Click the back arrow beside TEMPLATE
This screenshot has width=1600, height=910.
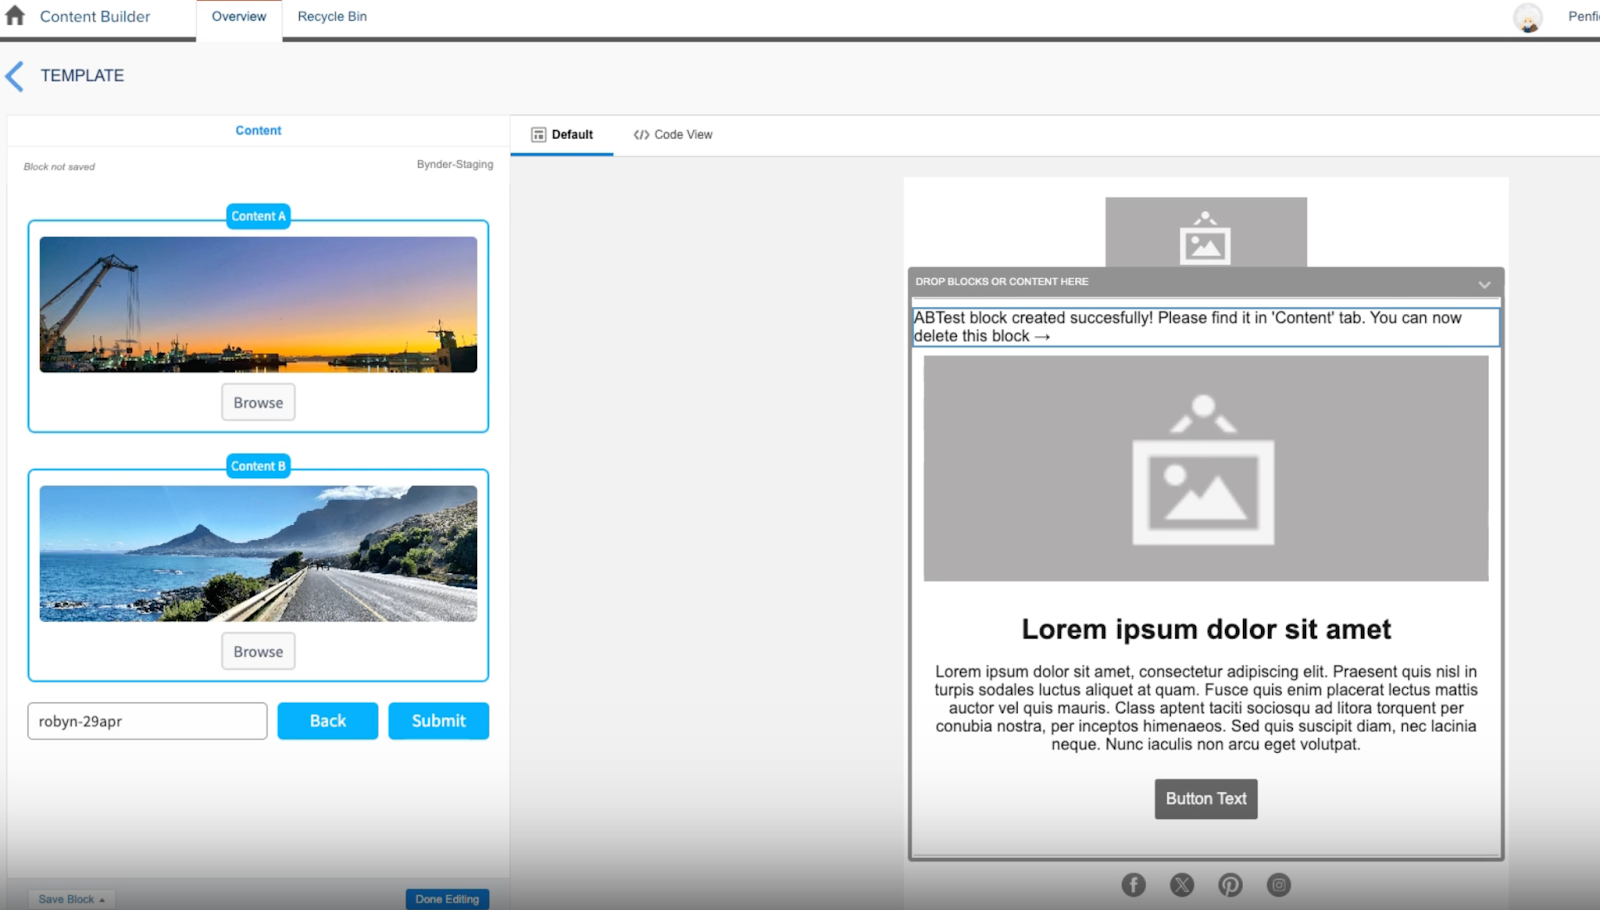coord(14,76)
